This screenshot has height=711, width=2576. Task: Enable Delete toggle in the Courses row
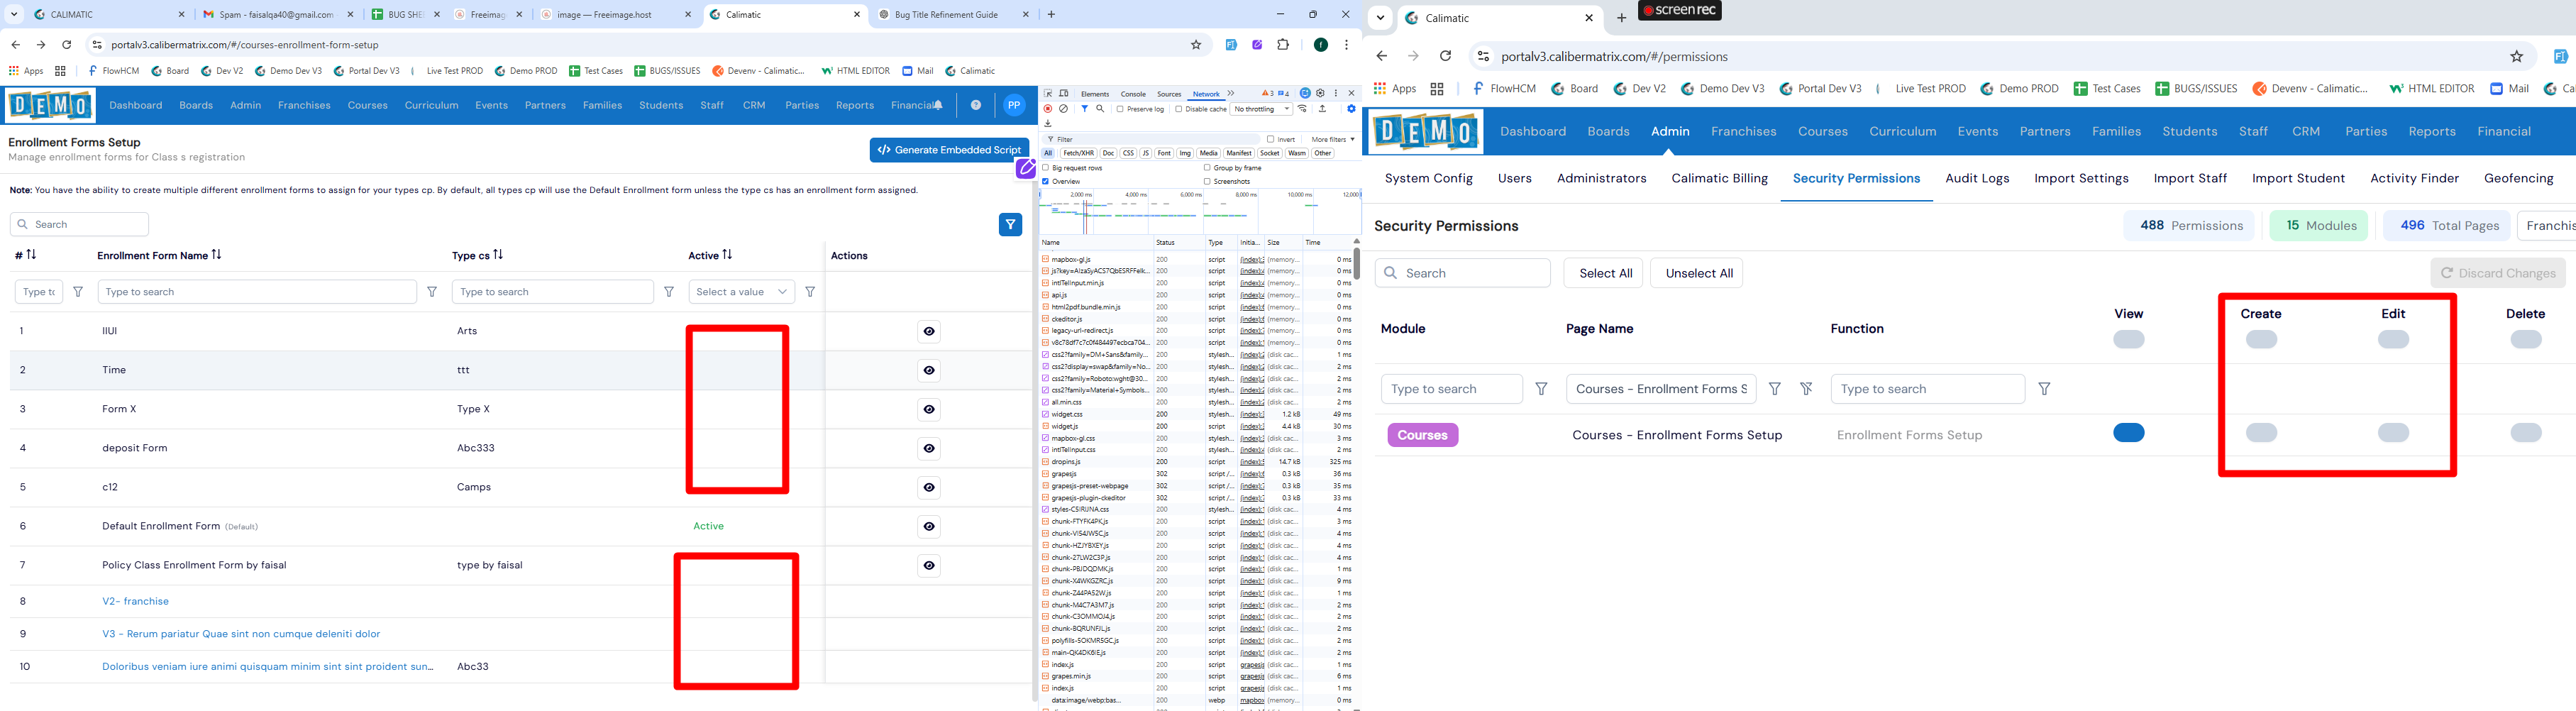2526,433
